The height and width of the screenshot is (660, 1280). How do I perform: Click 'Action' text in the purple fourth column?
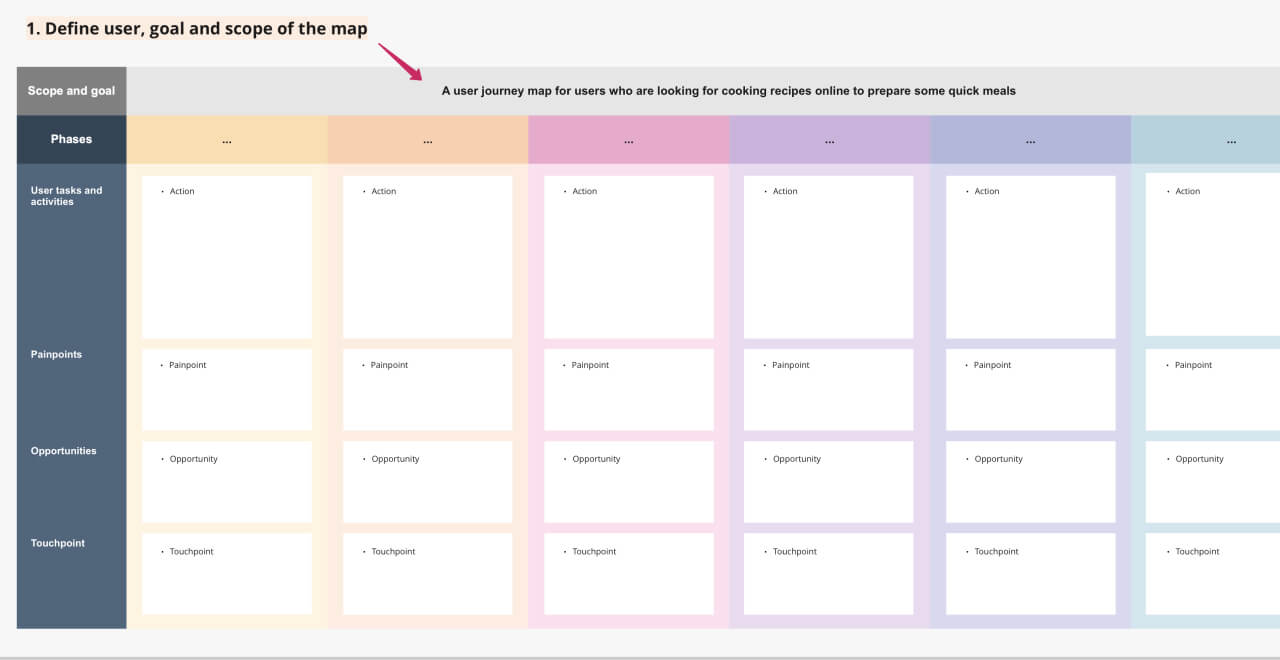(786, 191)
